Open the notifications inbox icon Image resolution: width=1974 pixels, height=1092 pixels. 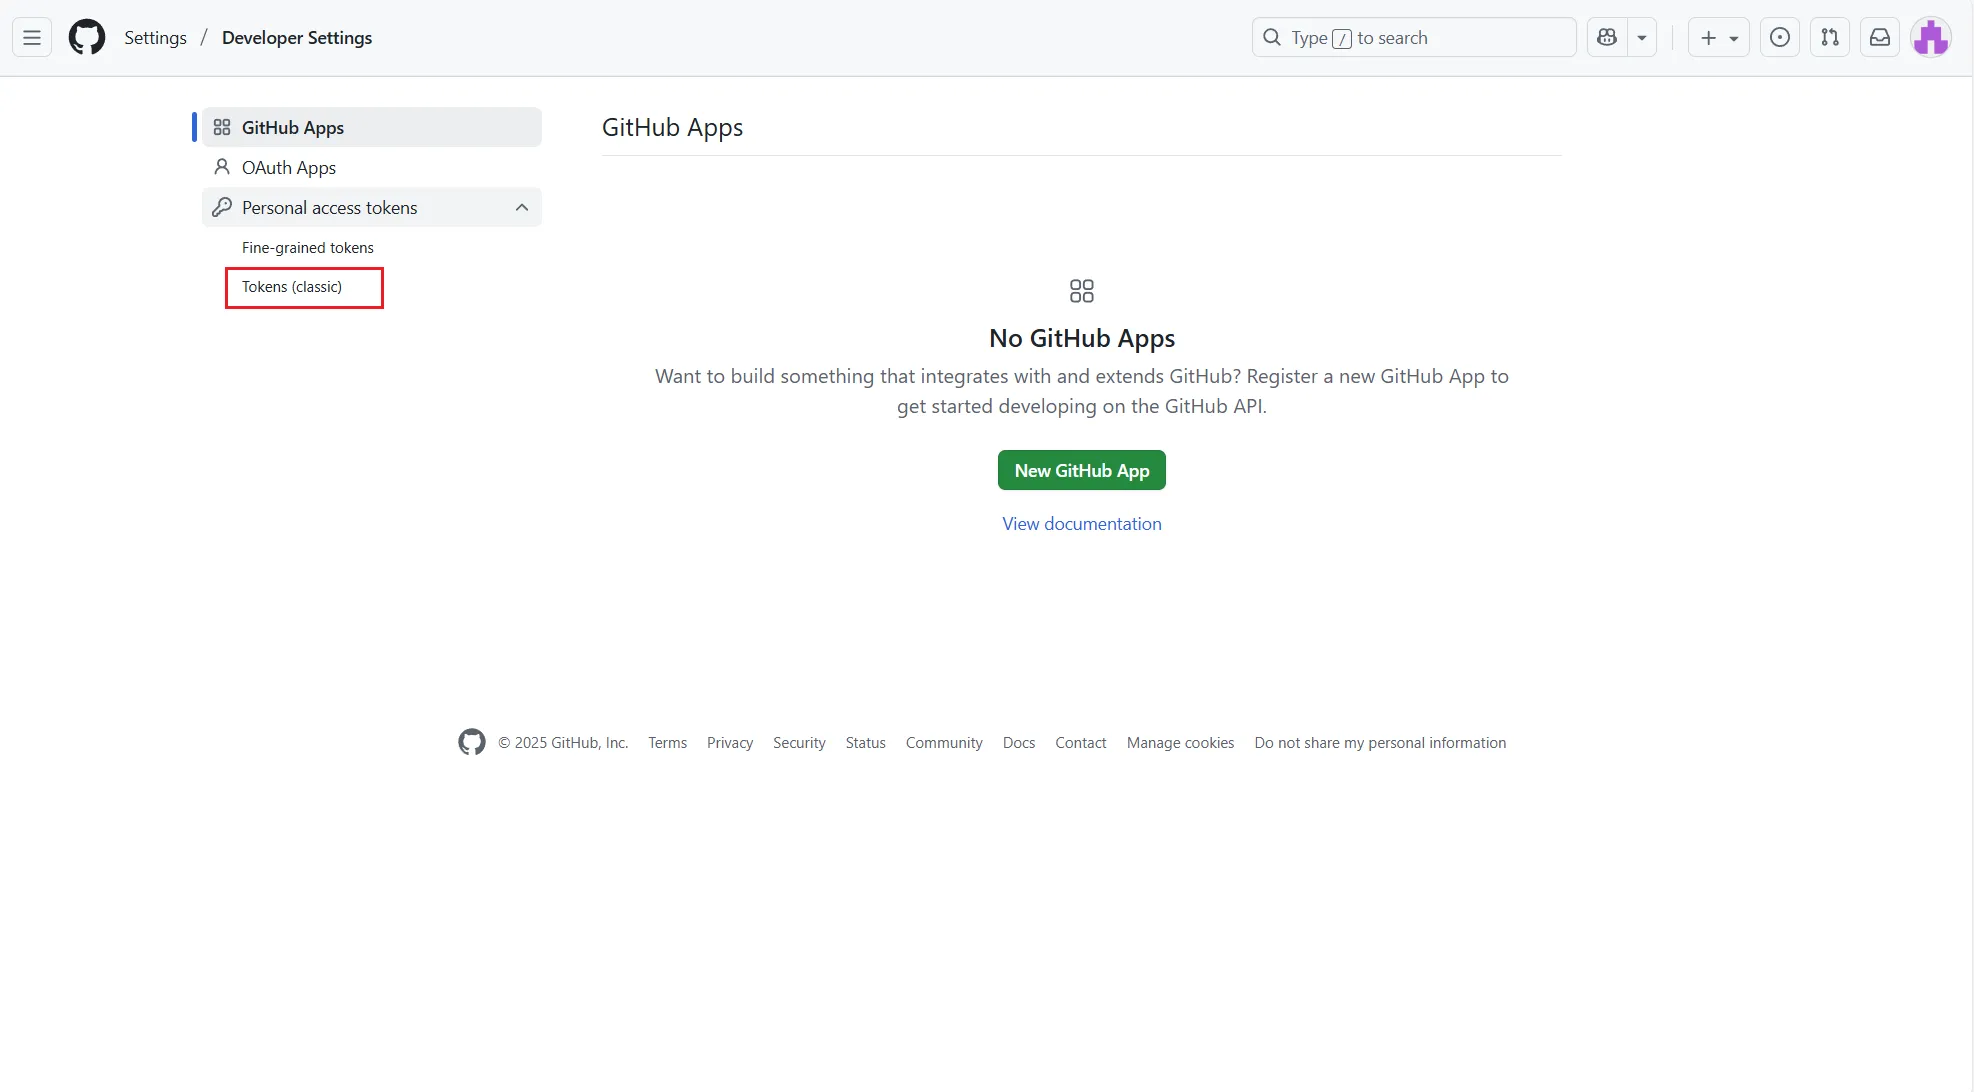point(1880,38)
